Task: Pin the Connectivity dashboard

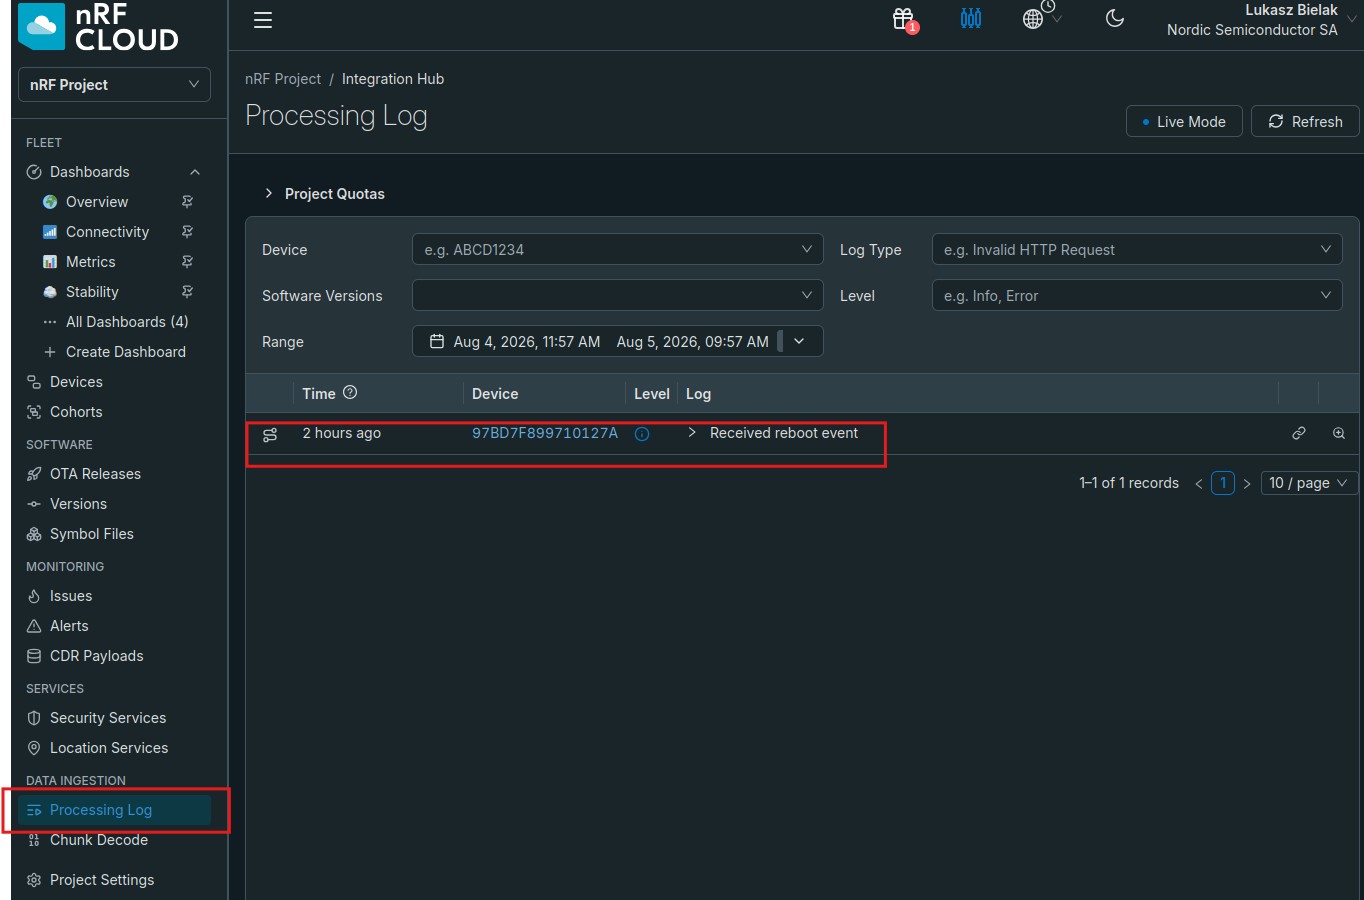Action: click(187, 232)
